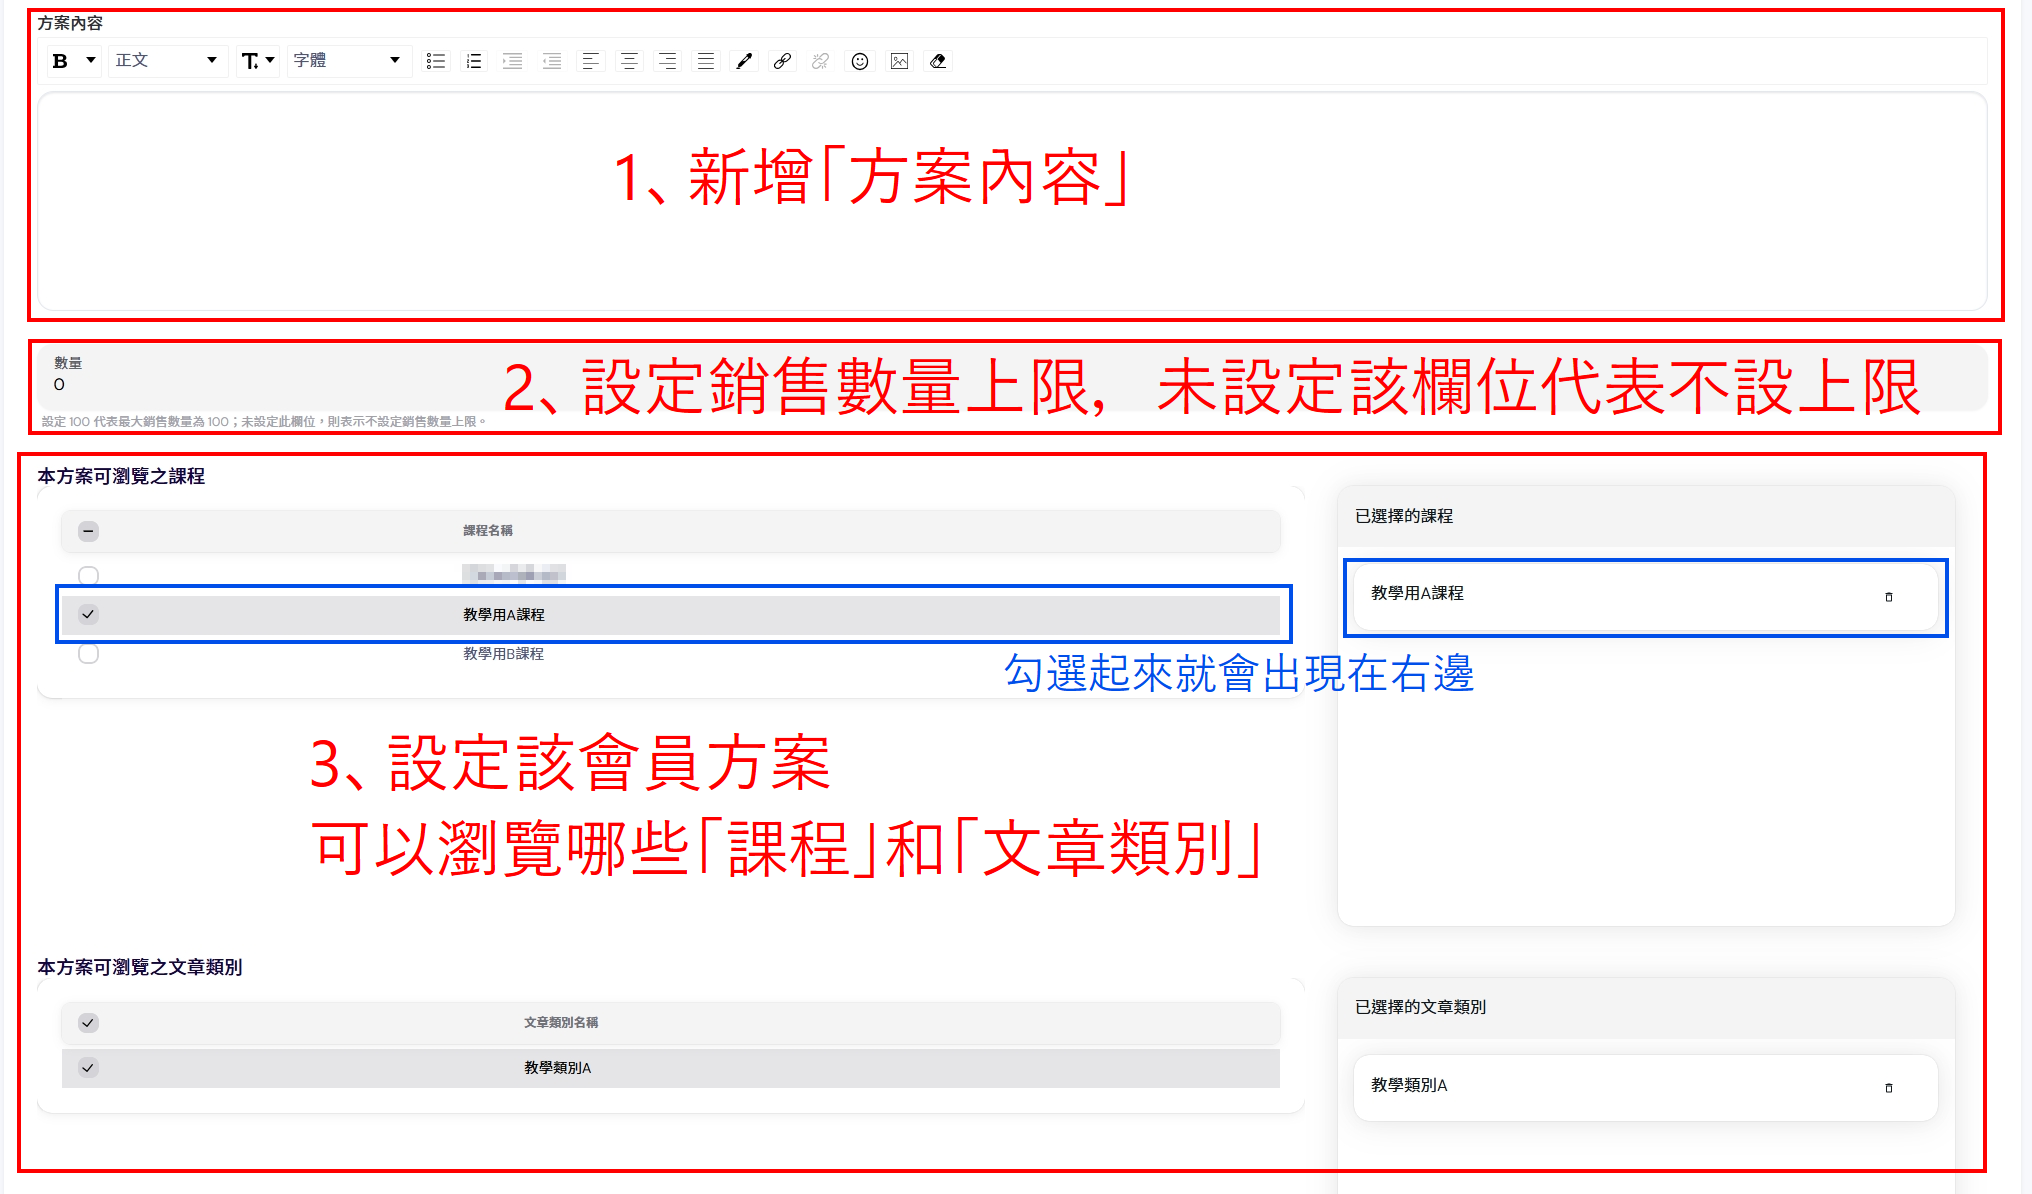This screenshot has width=2032, height=1194.
Task: Insert a numbered ordered list
Action: pyautogui.click(x=474, y=61)
